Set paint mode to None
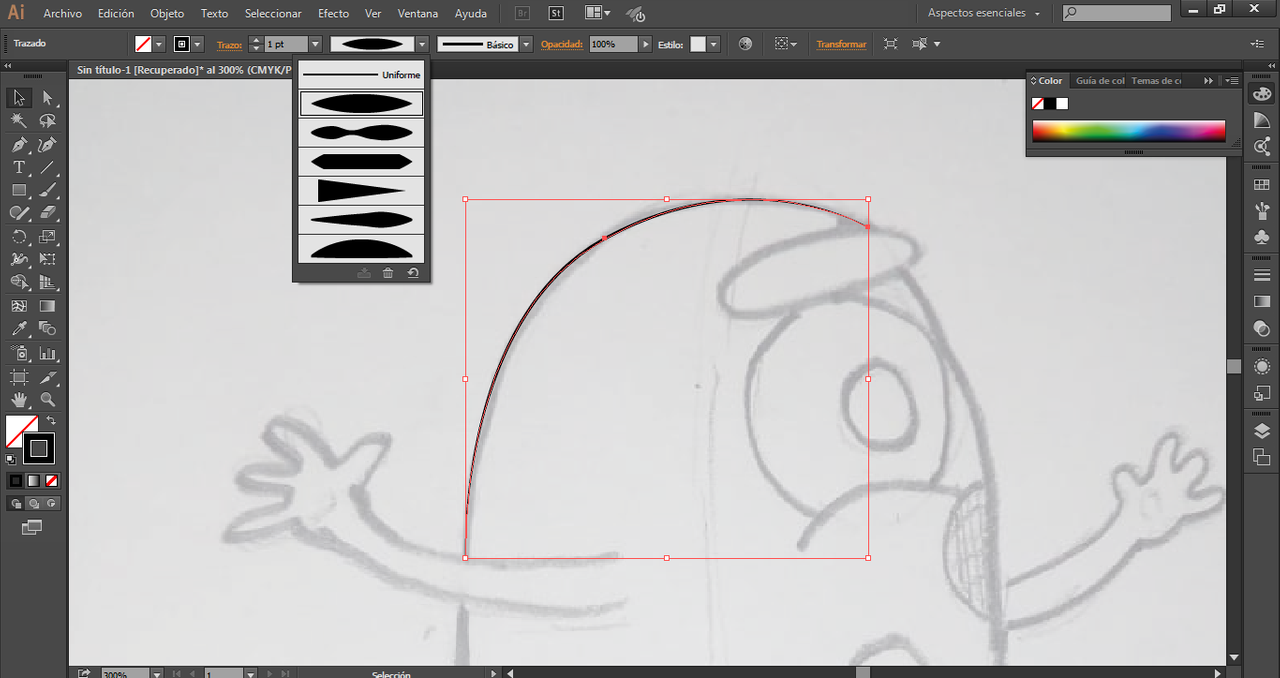Image resolution: width=1280 pixels, height=678 pixels. [x=51, y=481]
